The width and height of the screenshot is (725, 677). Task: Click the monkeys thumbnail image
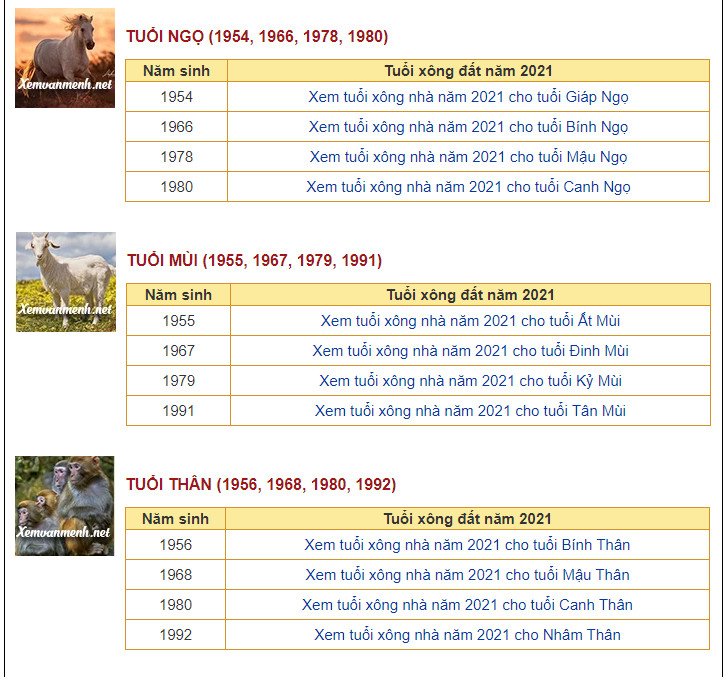coord(65,506)
